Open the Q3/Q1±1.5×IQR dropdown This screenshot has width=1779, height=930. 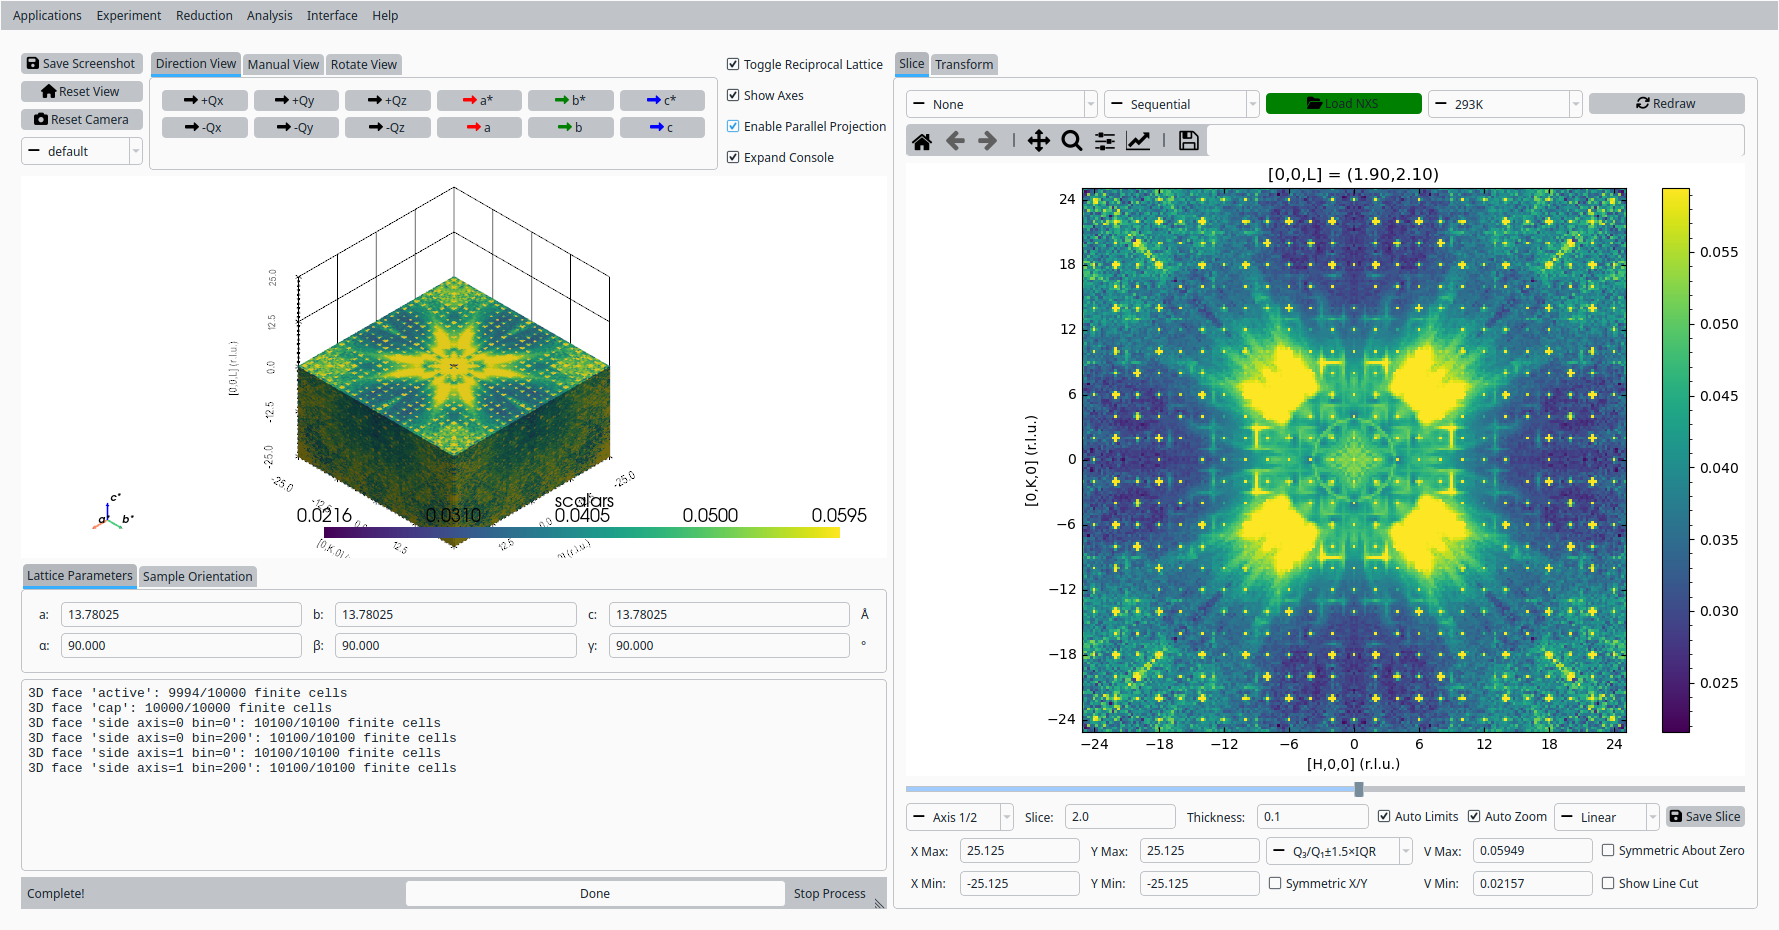(x=1339, y=851)
